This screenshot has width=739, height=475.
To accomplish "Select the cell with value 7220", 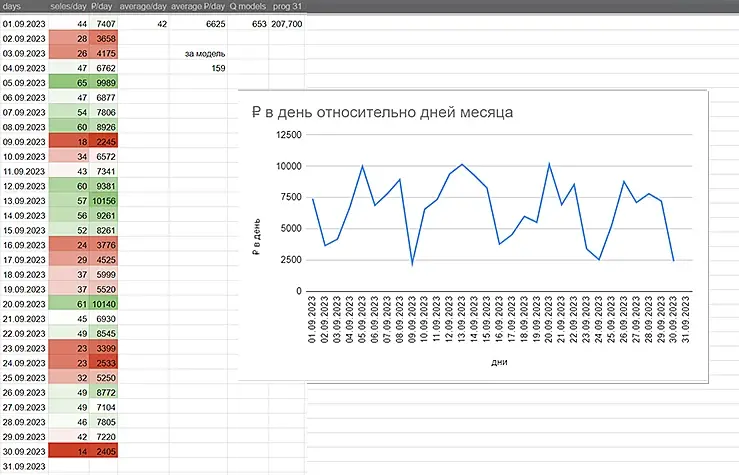I will click(104, 437).
